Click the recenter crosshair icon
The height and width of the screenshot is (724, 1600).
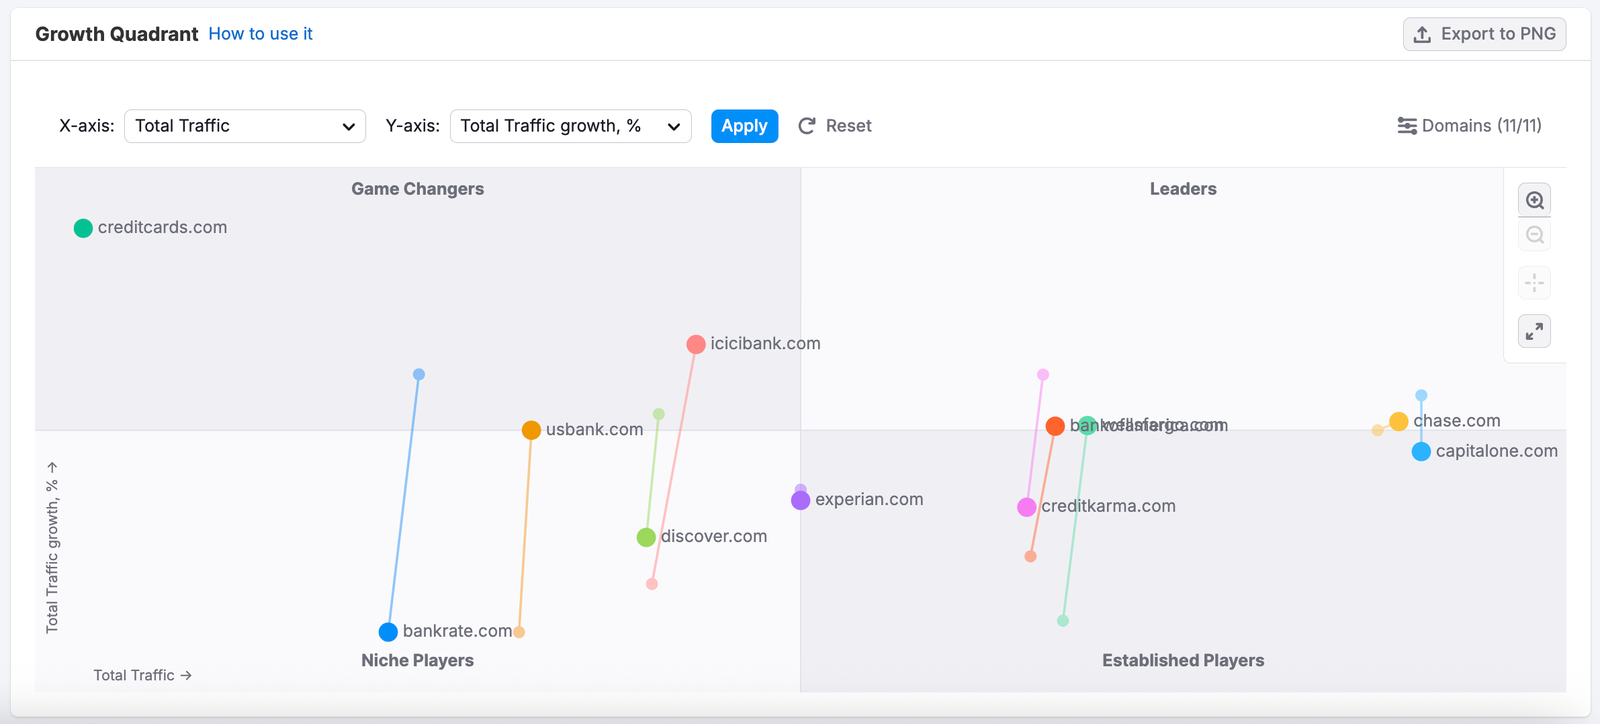click(1535, 283)
